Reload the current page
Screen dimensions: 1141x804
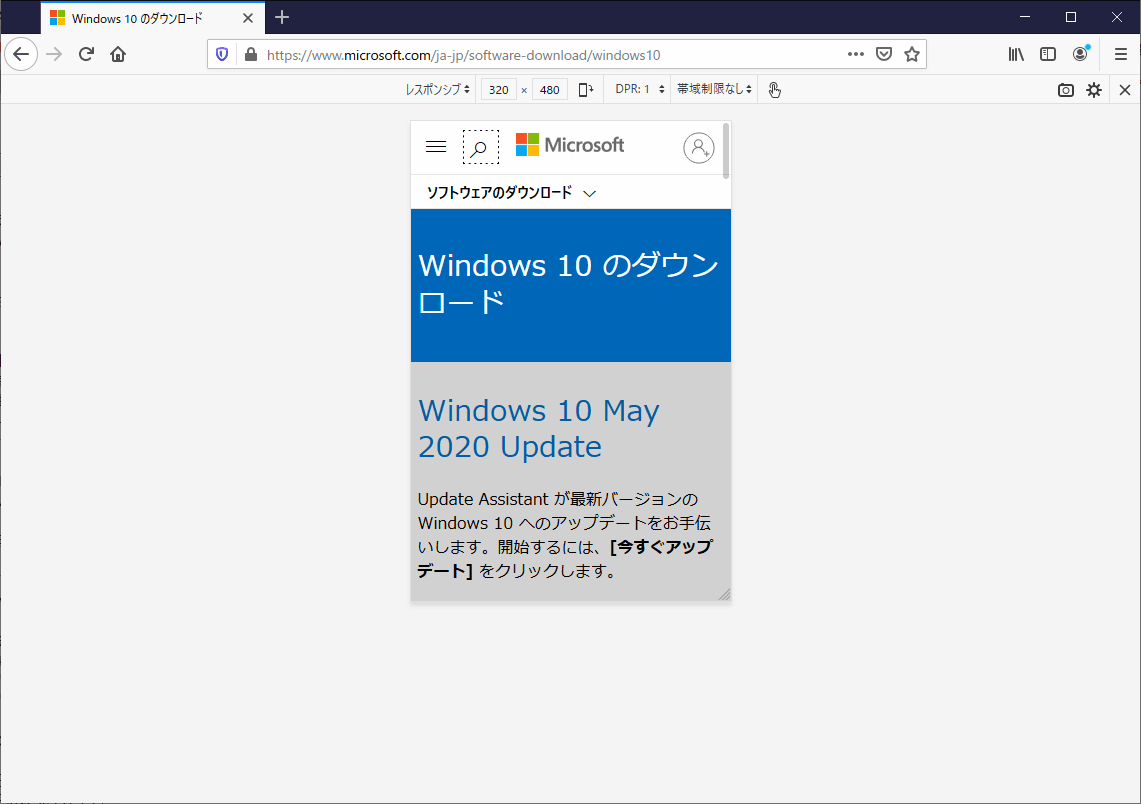[87, 55]
